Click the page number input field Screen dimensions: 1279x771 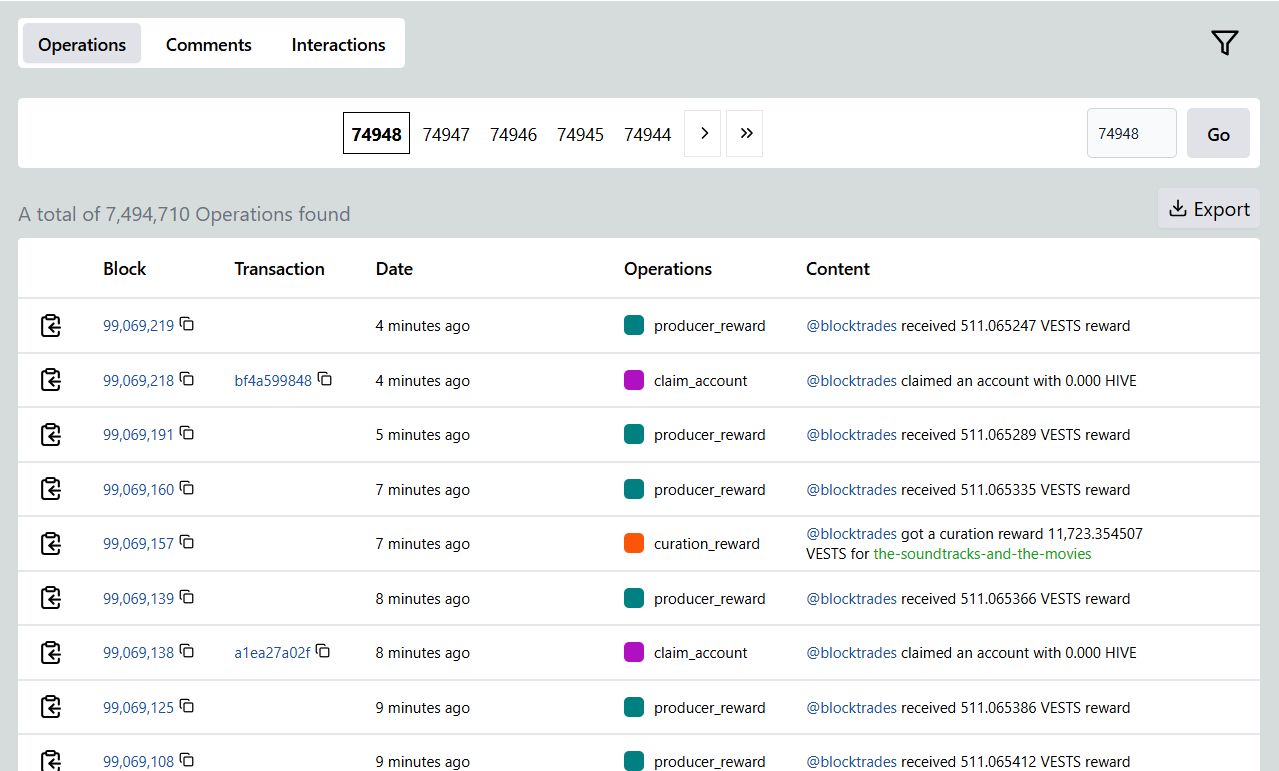[1131, 133]
